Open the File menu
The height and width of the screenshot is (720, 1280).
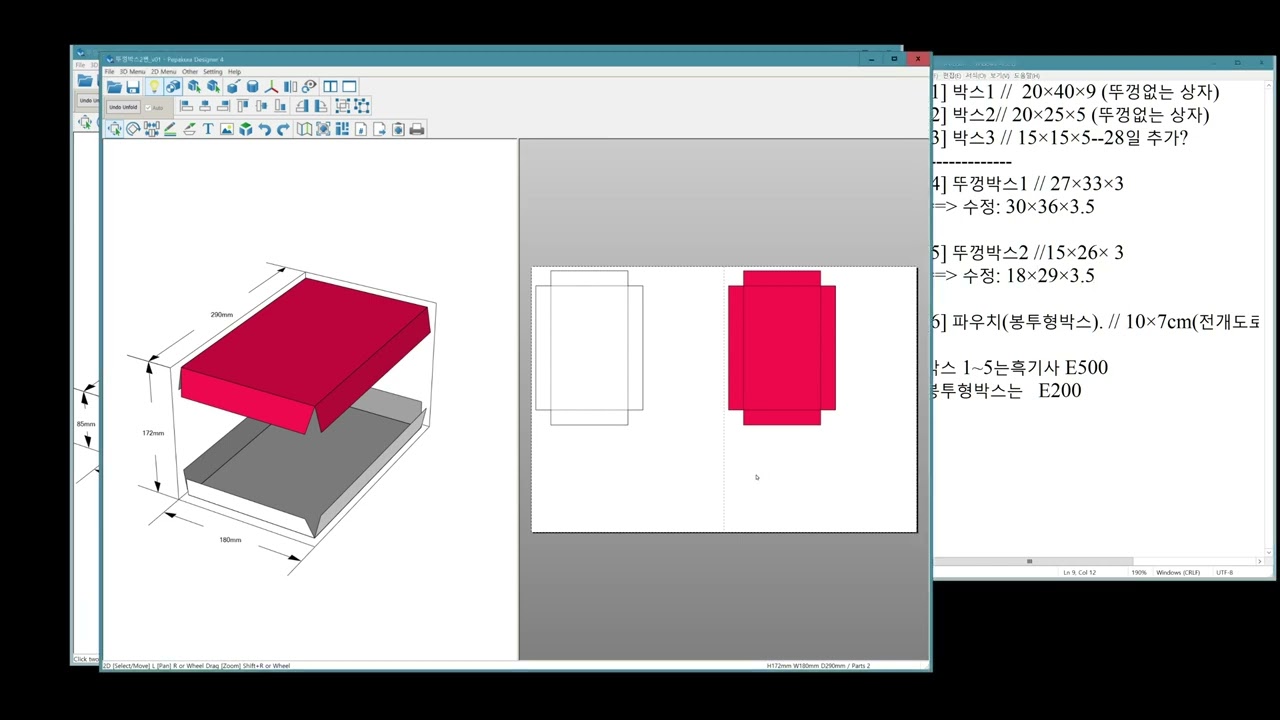(110, 72)
